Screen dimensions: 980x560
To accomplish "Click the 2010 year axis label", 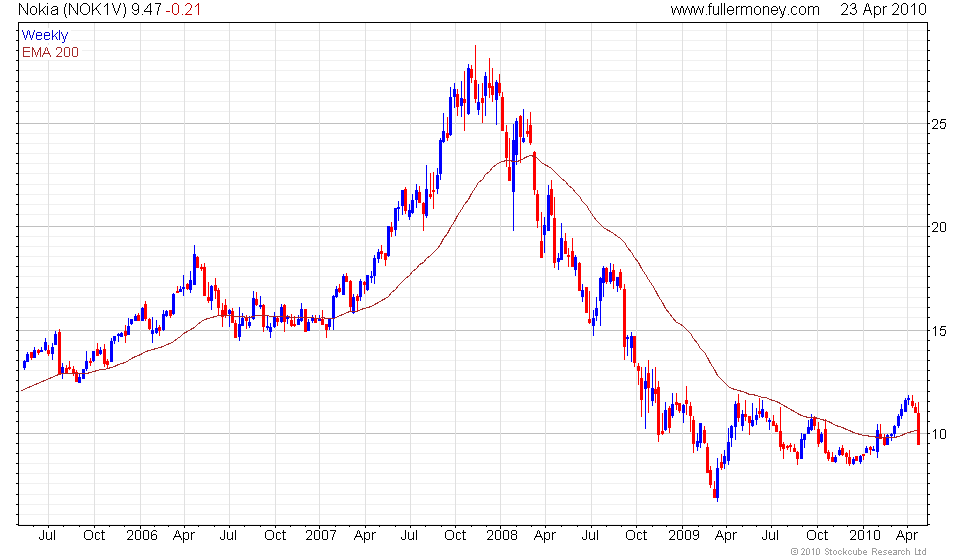I will 864,536.
